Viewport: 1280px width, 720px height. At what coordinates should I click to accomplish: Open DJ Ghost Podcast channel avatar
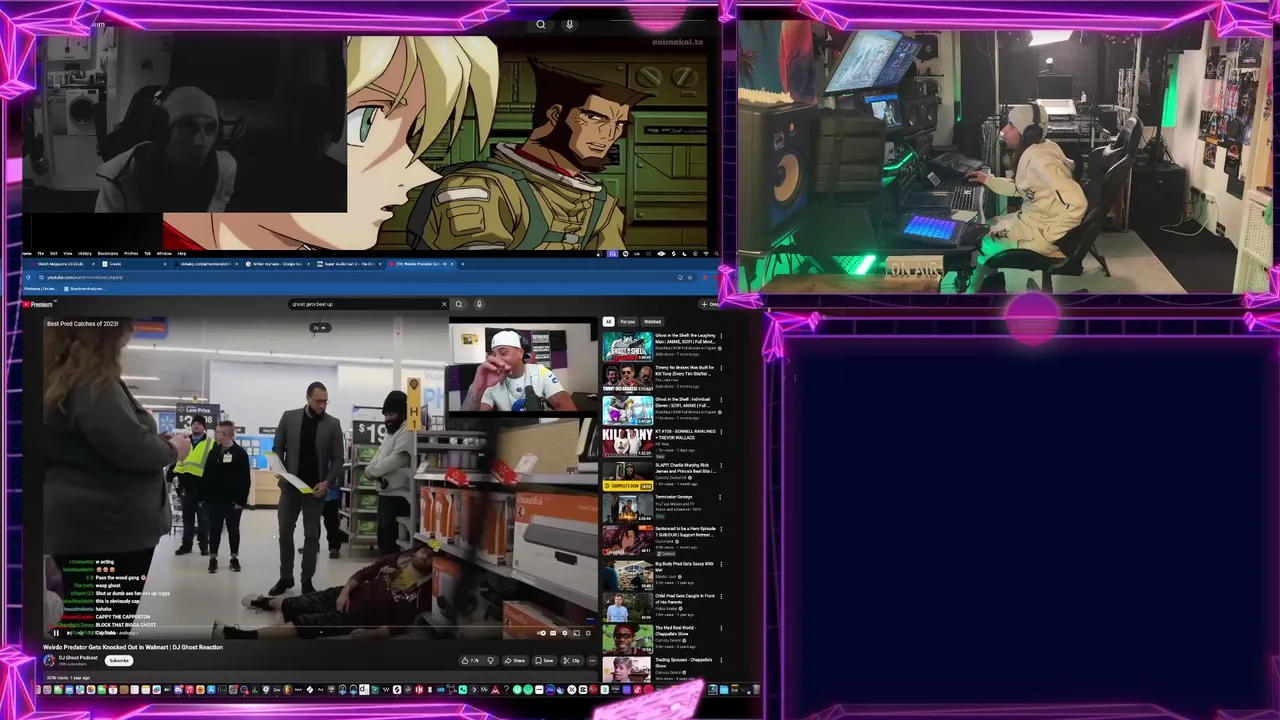[x=48, y=660]
